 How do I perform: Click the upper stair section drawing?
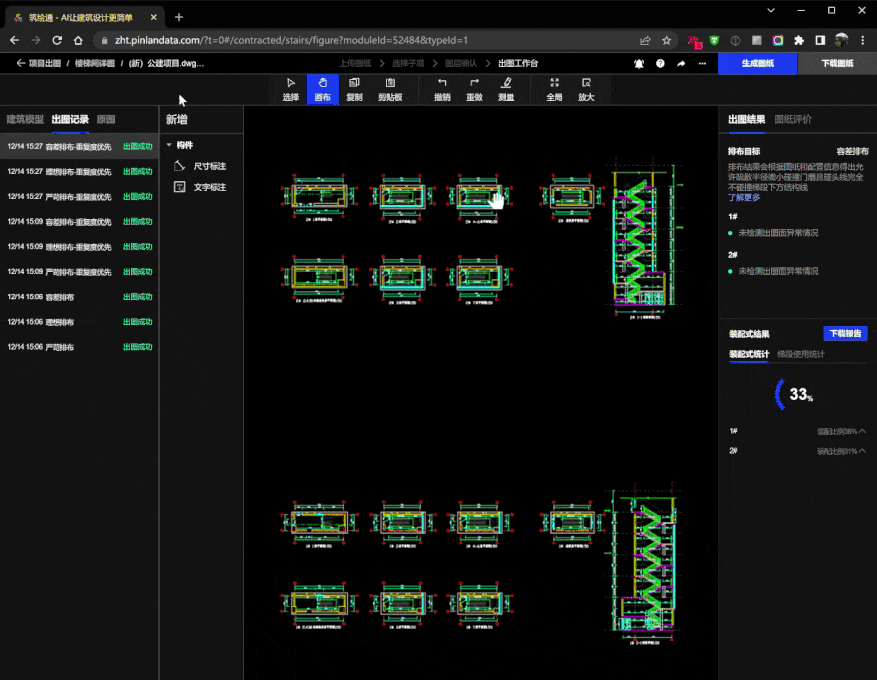pos(646,238)
